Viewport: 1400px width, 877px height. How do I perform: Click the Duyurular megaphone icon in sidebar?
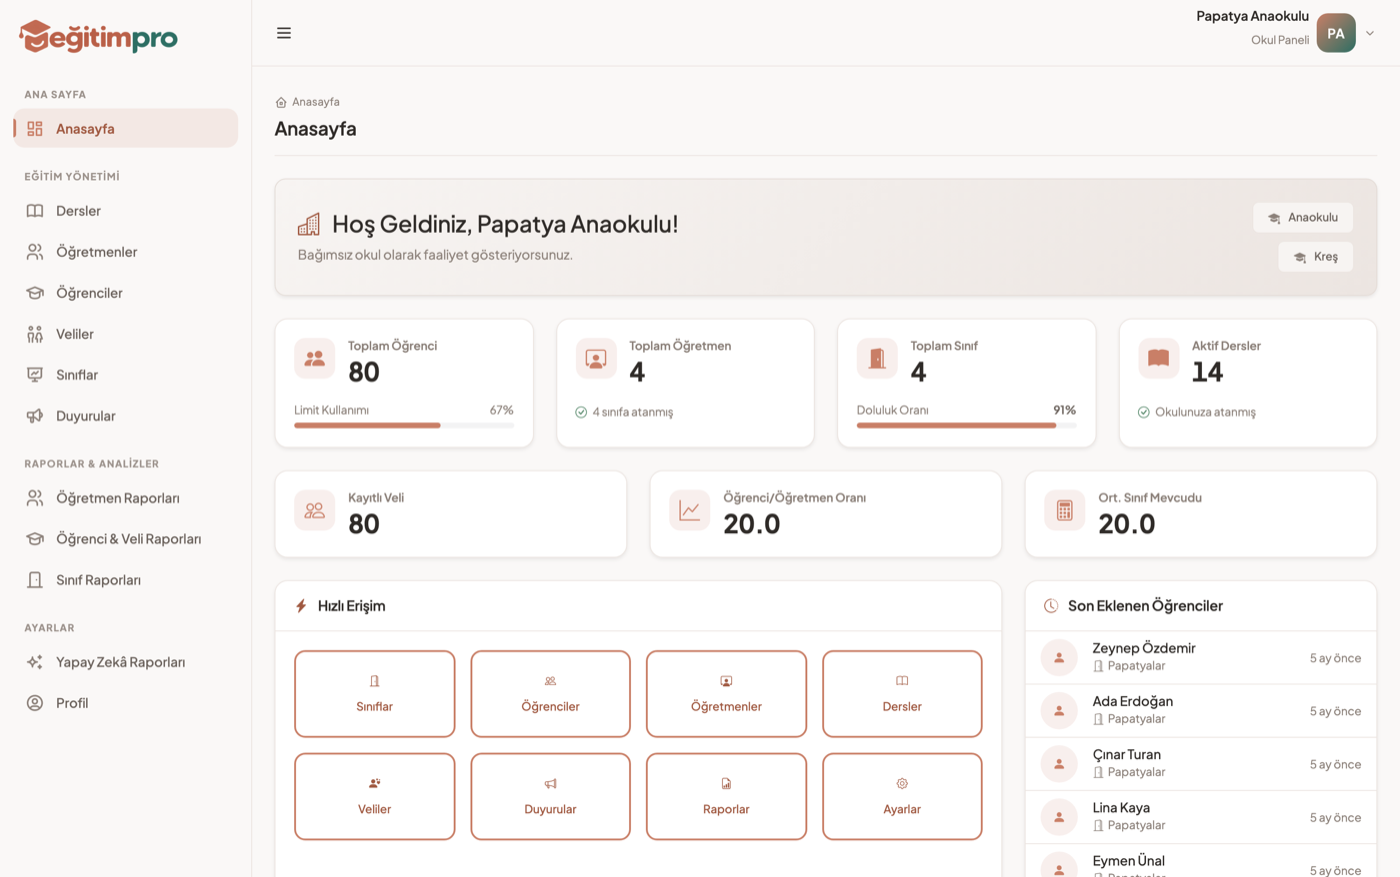click(35, 416)
